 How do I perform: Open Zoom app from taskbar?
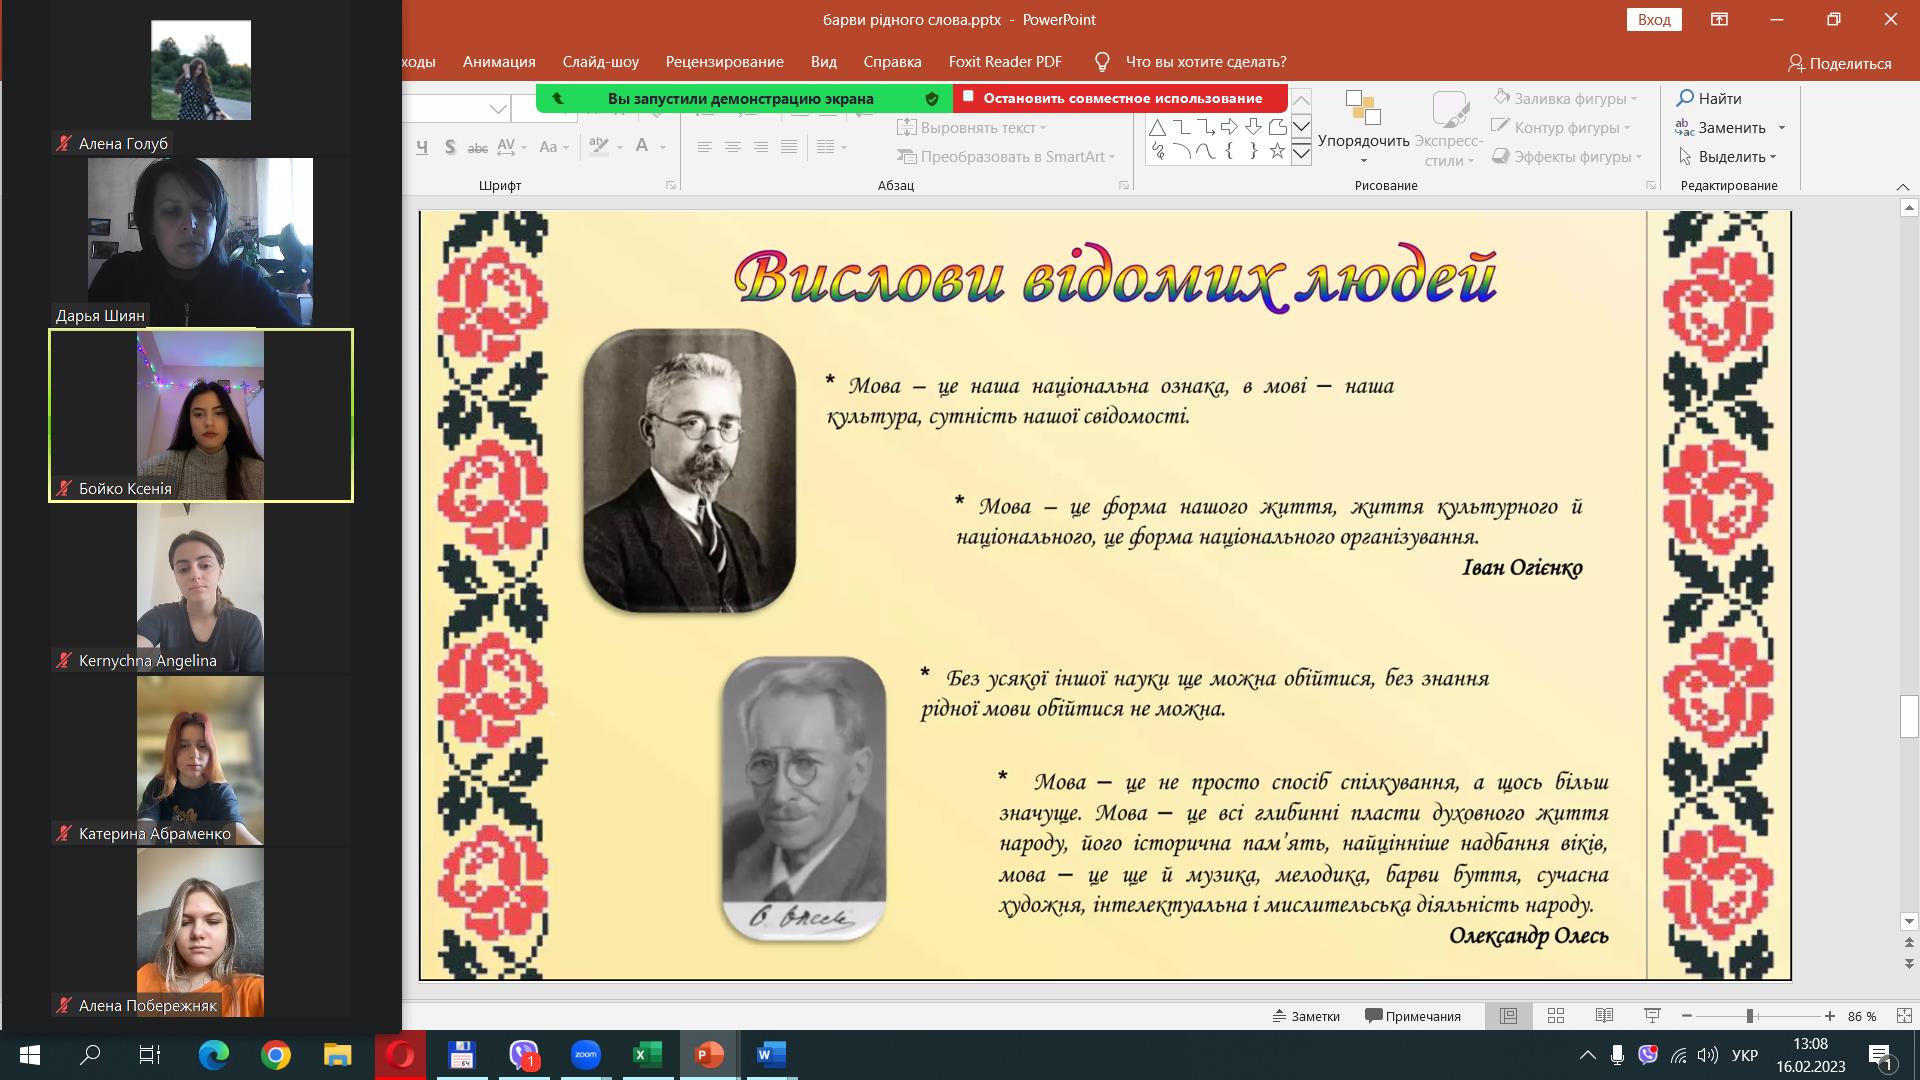[586, 1055]
